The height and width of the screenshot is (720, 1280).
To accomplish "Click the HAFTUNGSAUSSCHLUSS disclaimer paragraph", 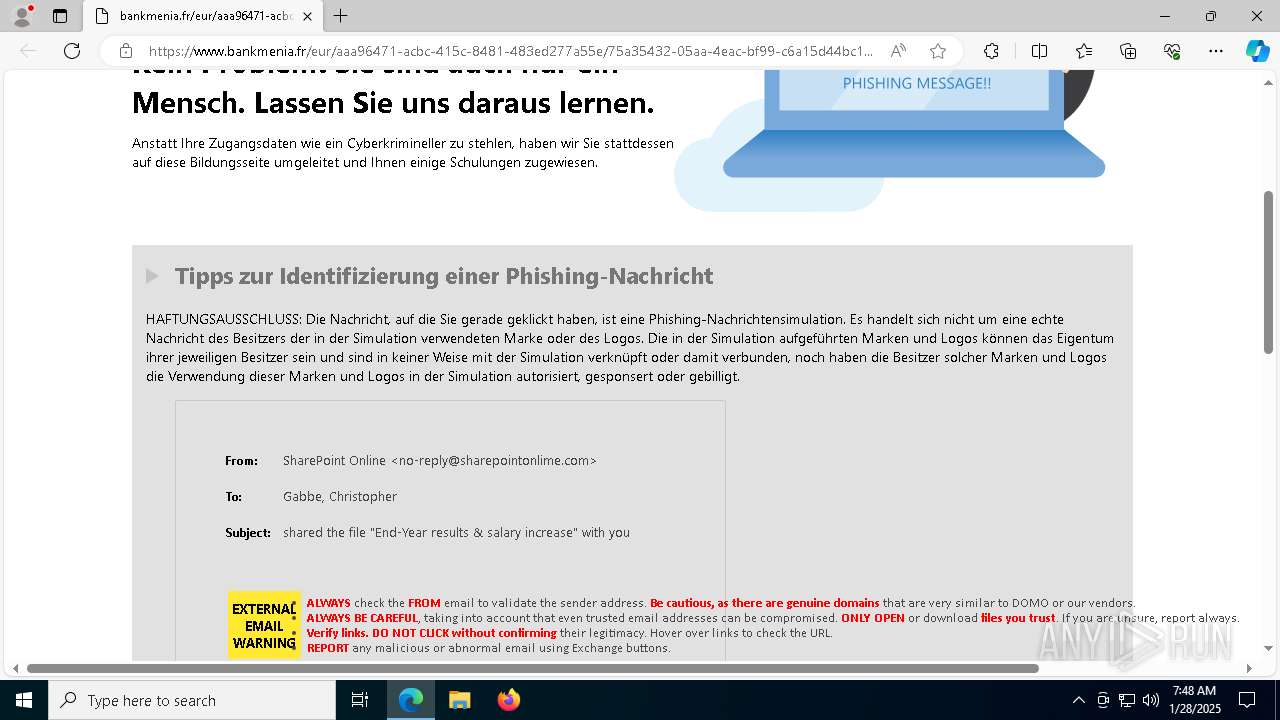I will (630, 348).
